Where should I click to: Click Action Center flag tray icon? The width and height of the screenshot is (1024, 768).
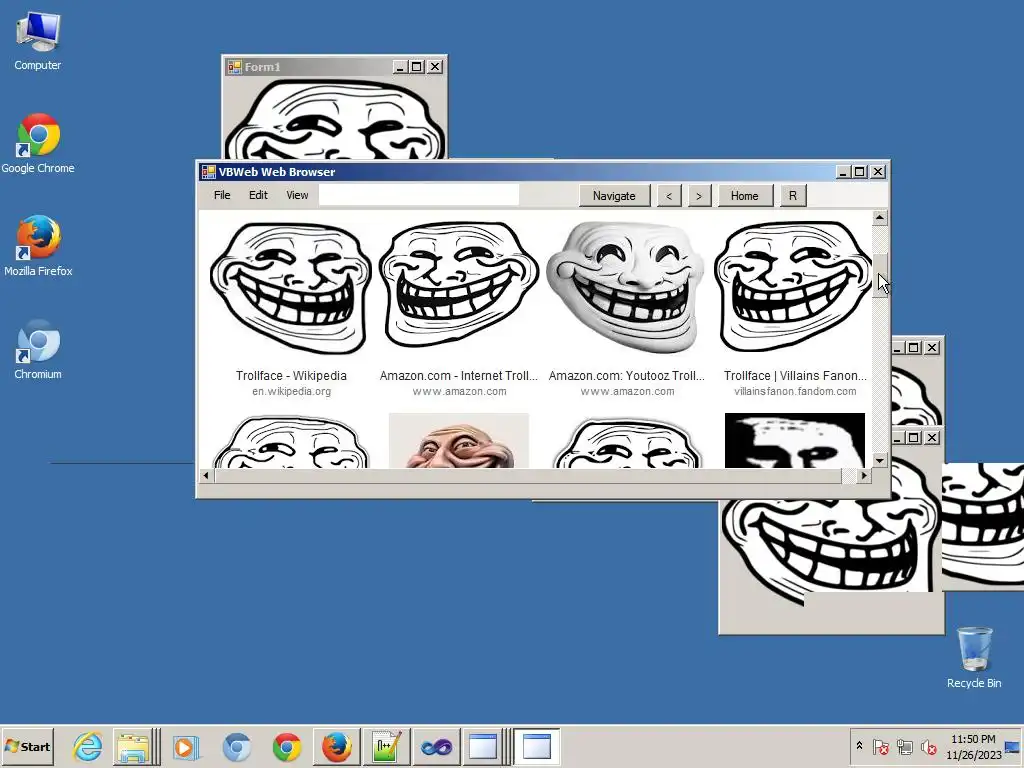point(880,746)
